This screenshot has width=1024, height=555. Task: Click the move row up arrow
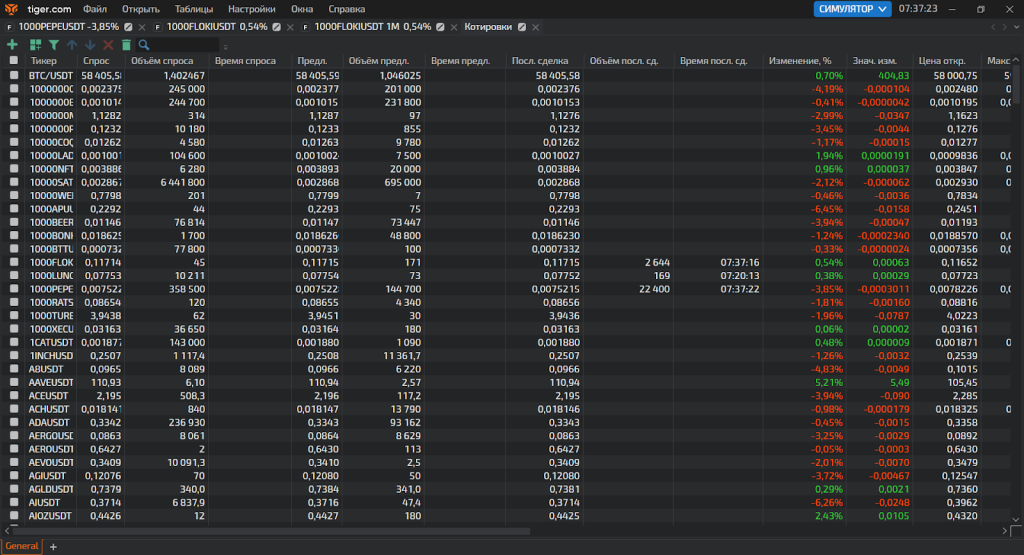[72, 45]
